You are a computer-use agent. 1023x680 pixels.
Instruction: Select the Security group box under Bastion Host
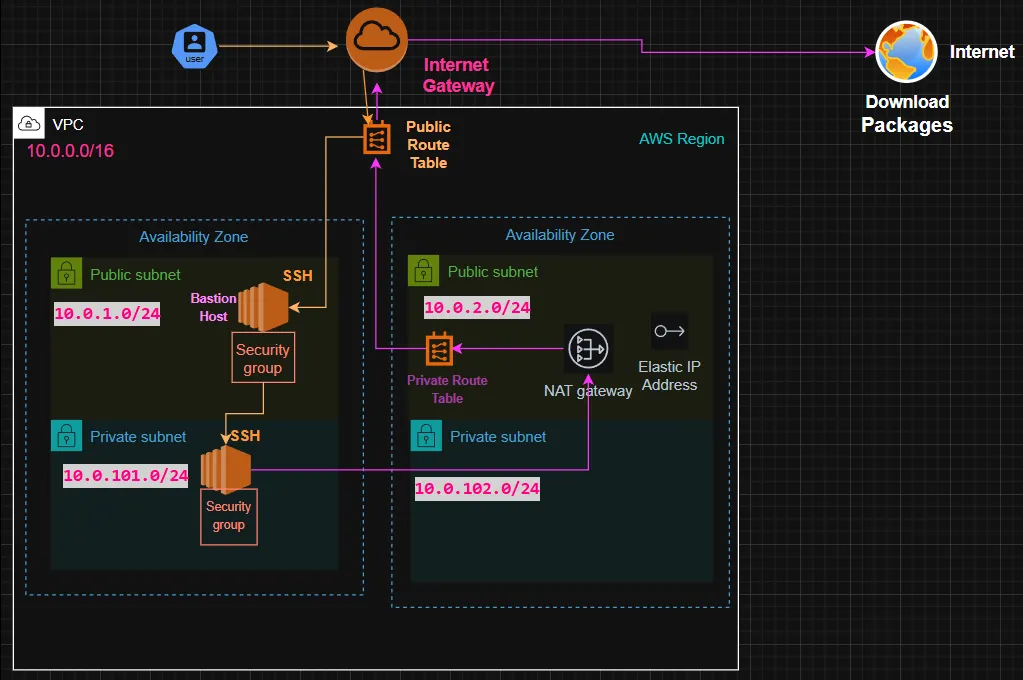coord(263,356)
